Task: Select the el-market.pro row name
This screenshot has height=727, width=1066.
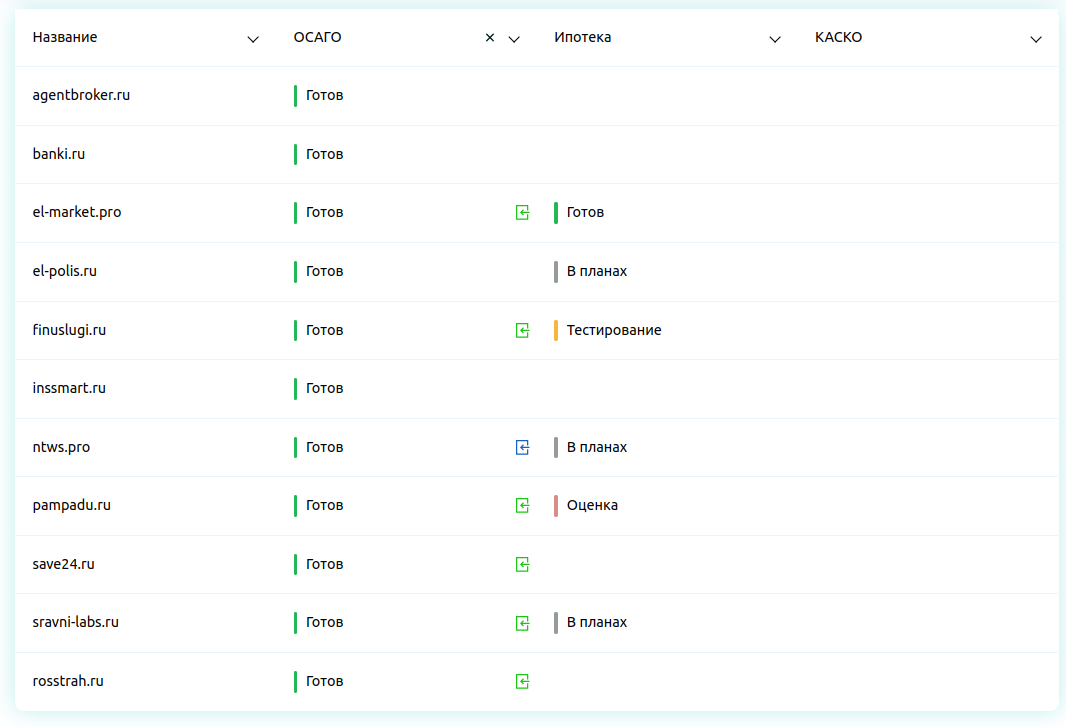Action: (x=77, y=212)
